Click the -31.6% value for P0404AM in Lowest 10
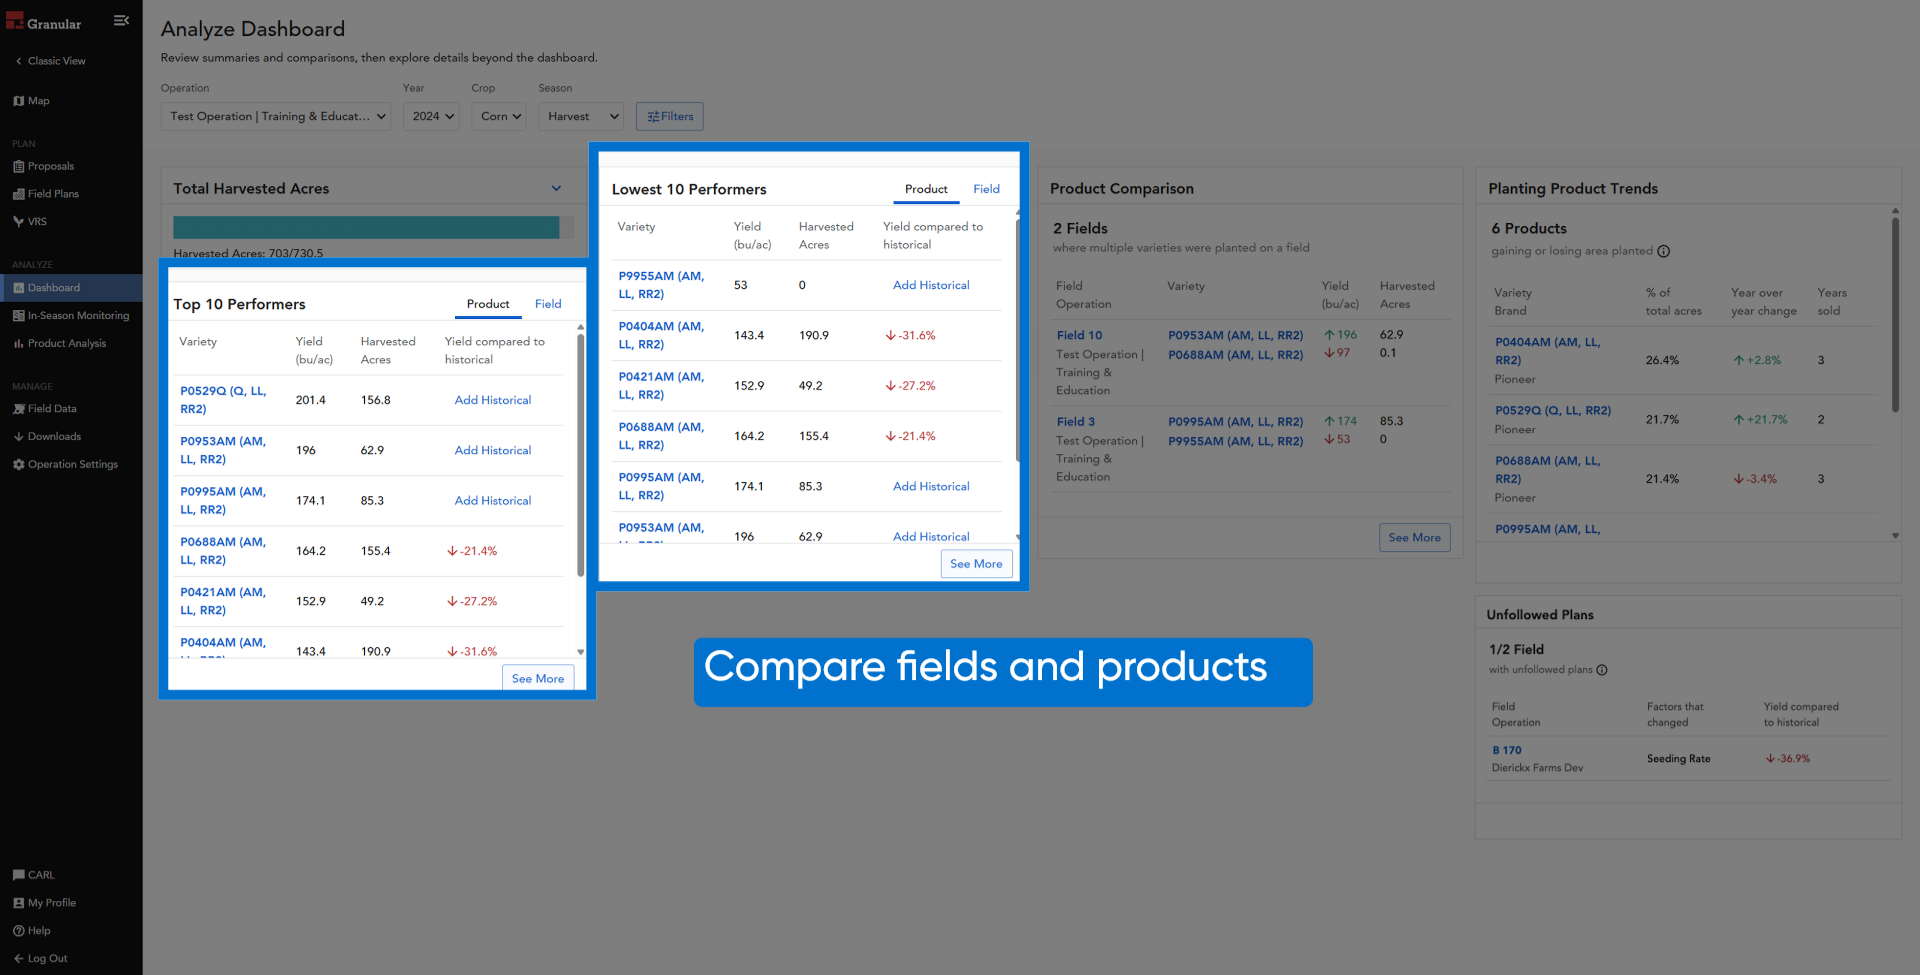 click(x=910, y=336)
